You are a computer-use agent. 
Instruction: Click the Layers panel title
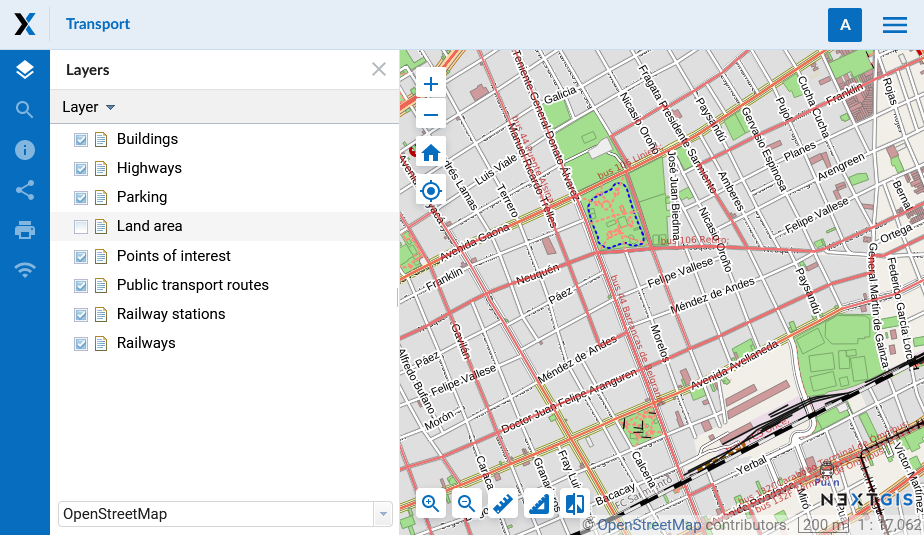click(x=88, y=70)
